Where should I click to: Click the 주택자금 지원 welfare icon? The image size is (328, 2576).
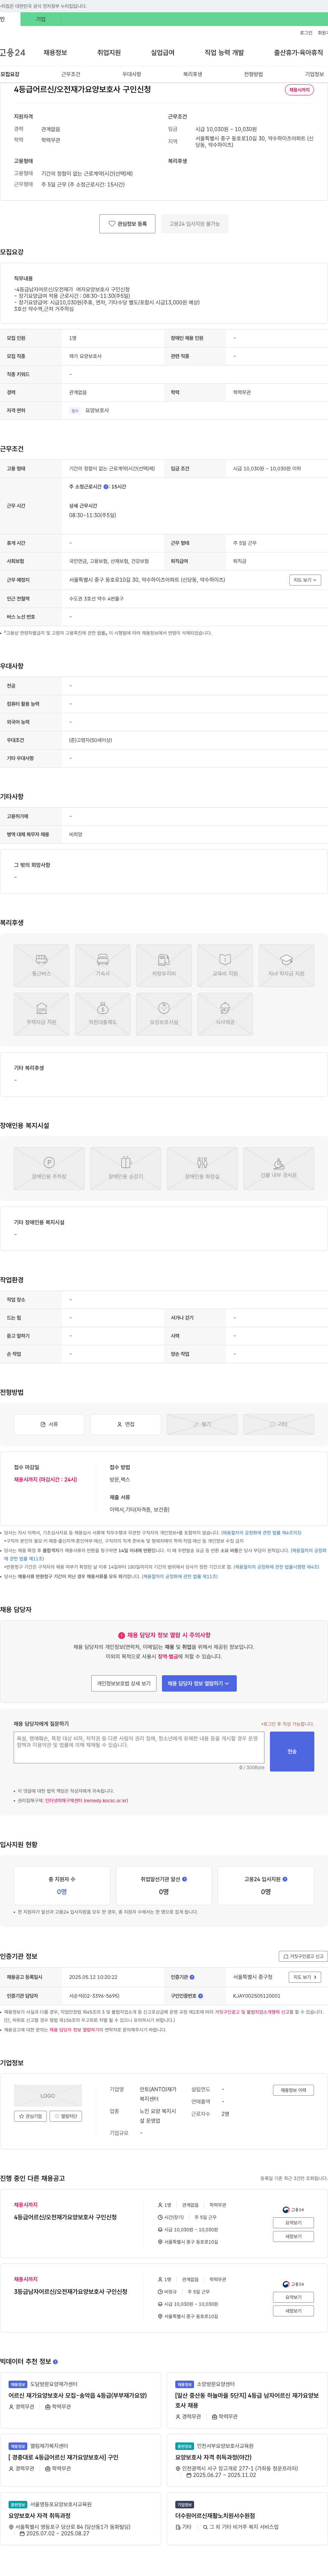(41, 1014)
